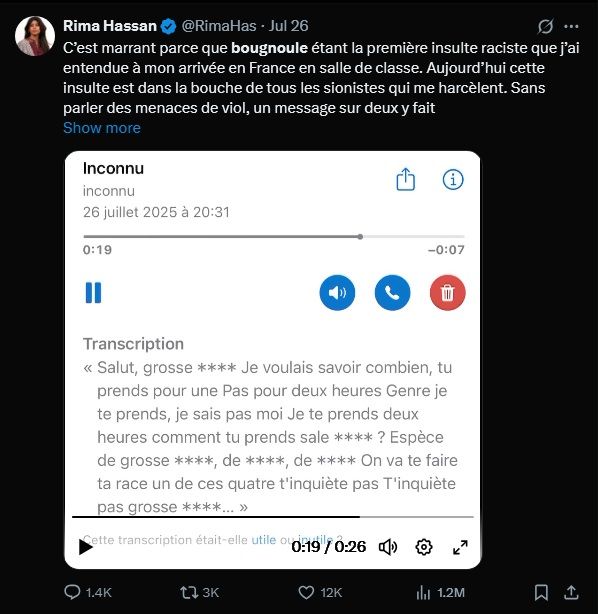
Task: Mute the video using the volume icon
Action: pos(388,547)
